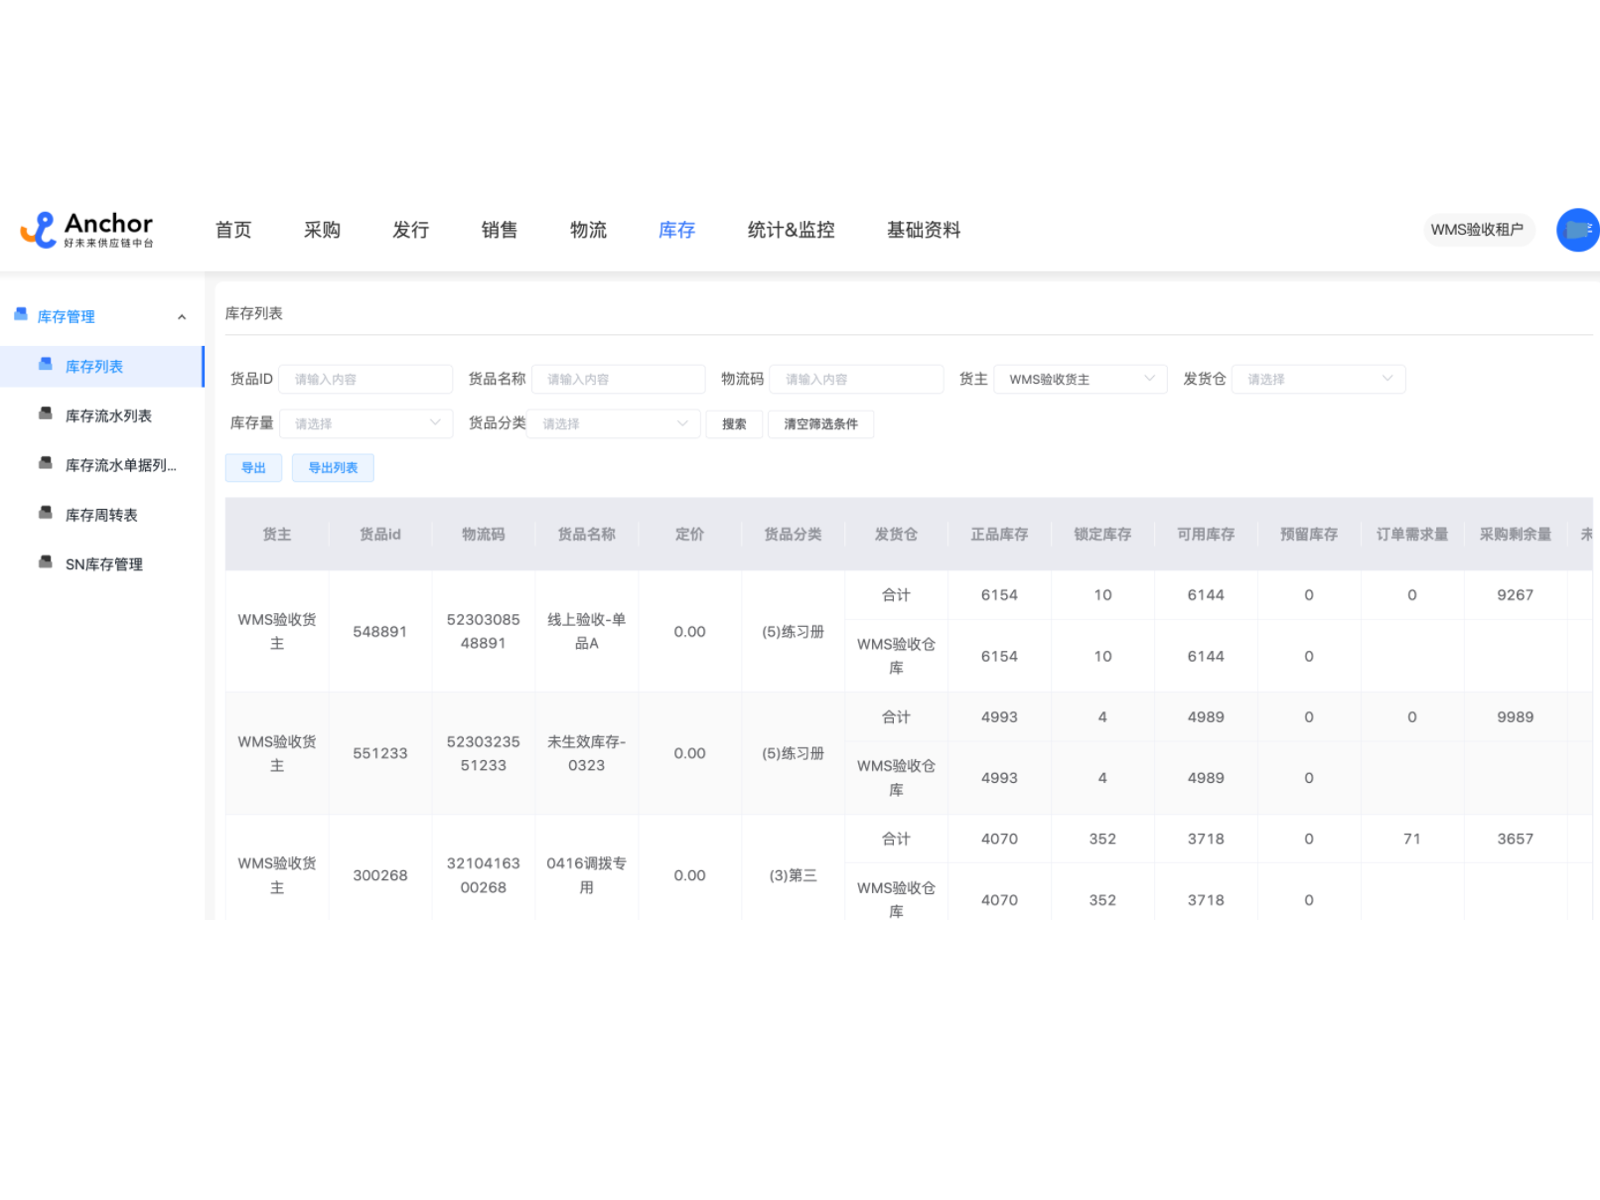1600x1200 pixels.
Task: Click the icon beside SN库存管理
Action: 45,563
